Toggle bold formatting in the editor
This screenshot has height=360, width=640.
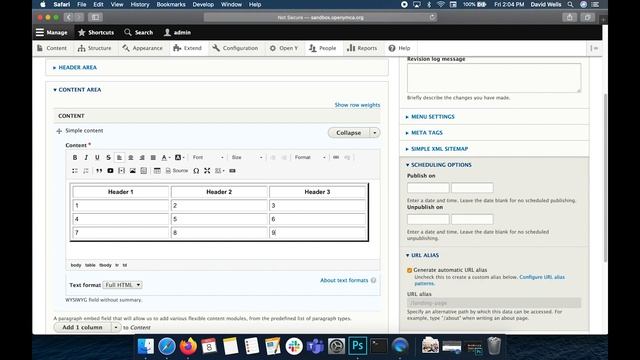75,158
